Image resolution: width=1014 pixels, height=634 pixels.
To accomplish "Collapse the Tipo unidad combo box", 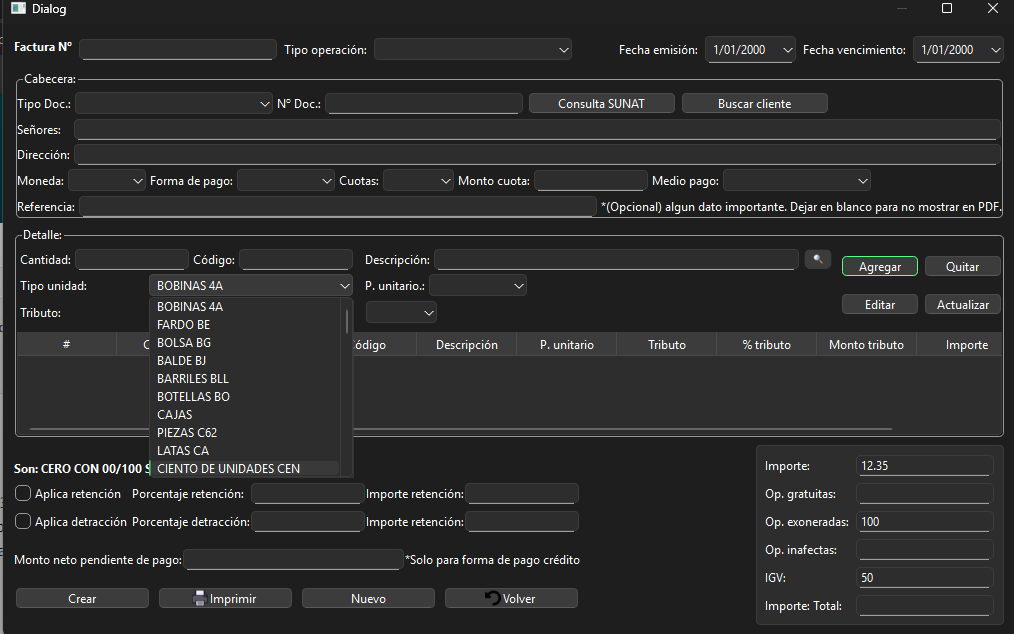I will (251, 285).
